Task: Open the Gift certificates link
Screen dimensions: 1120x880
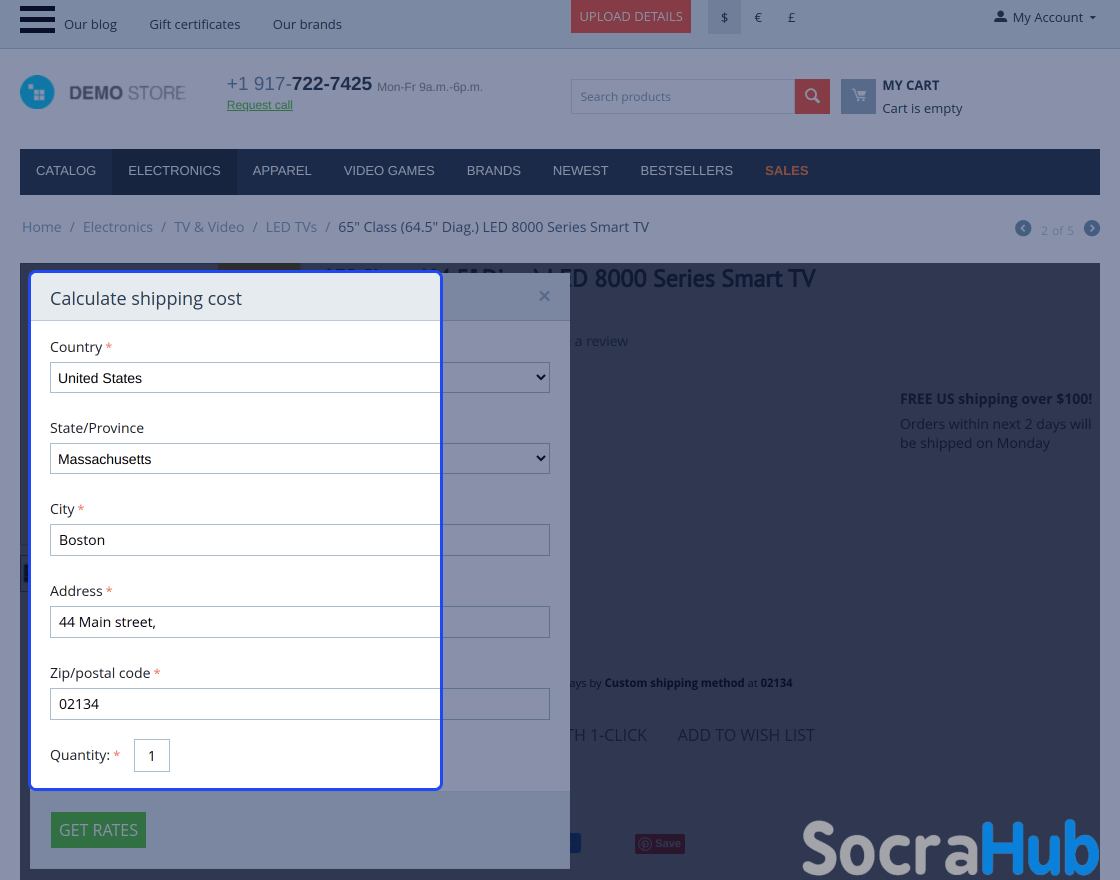Action: [194, 24]
